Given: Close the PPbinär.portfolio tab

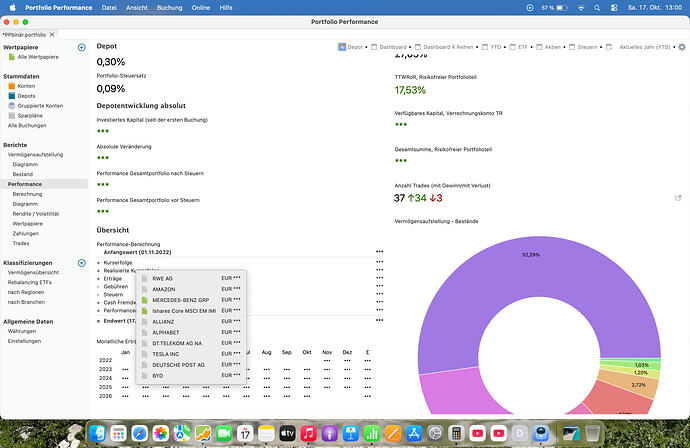Looking at the screenshot, I should [52, 34].
